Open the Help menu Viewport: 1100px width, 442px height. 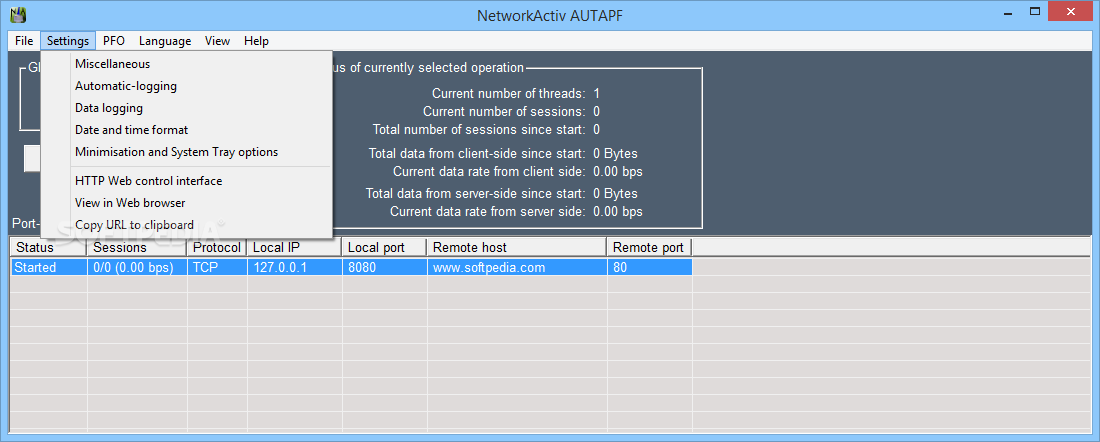(x=256, y=41)
